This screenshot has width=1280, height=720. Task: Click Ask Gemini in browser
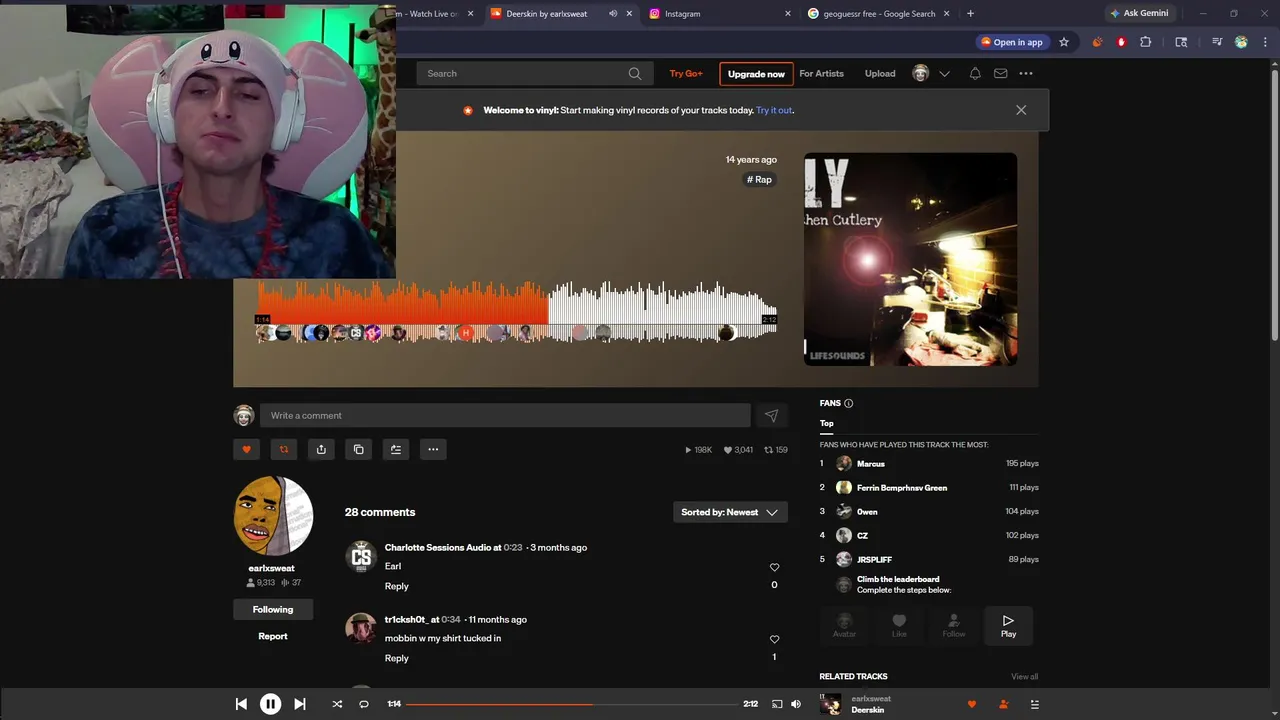point(1139,14)
